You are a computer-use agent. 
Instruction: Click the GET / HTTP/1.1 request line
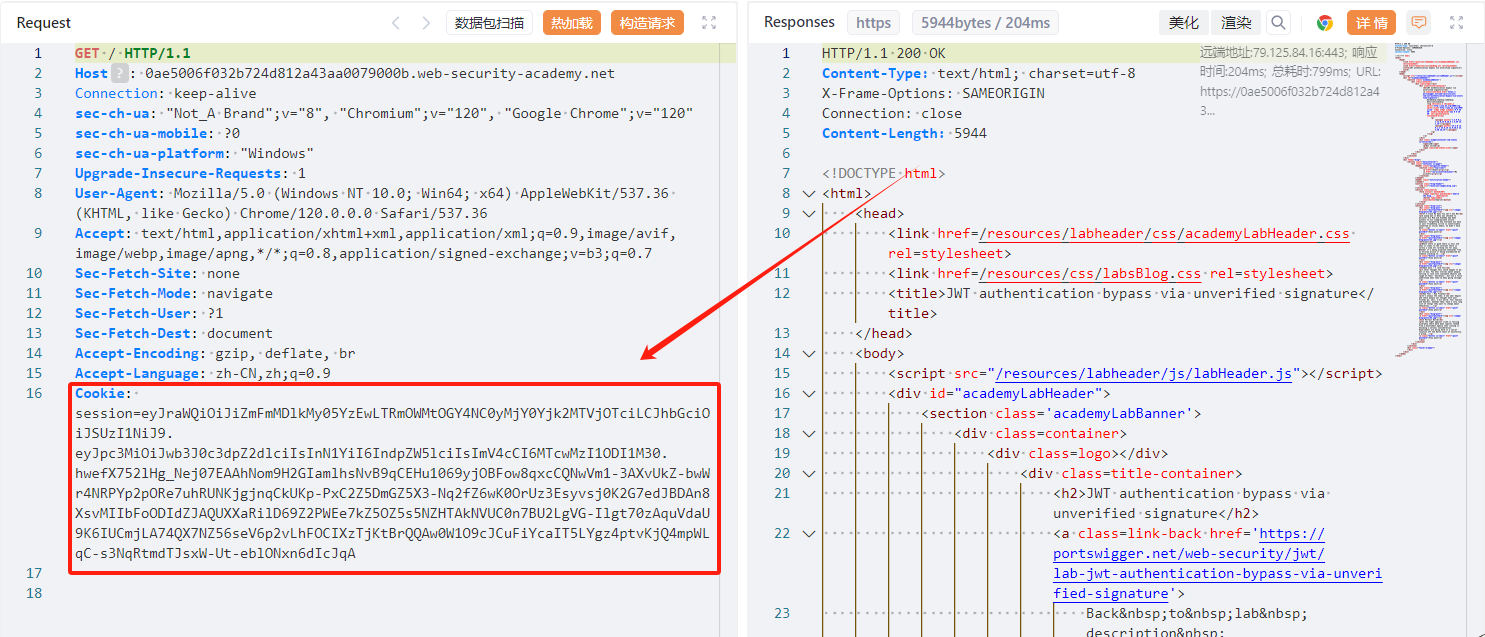[x=132, y=53]
